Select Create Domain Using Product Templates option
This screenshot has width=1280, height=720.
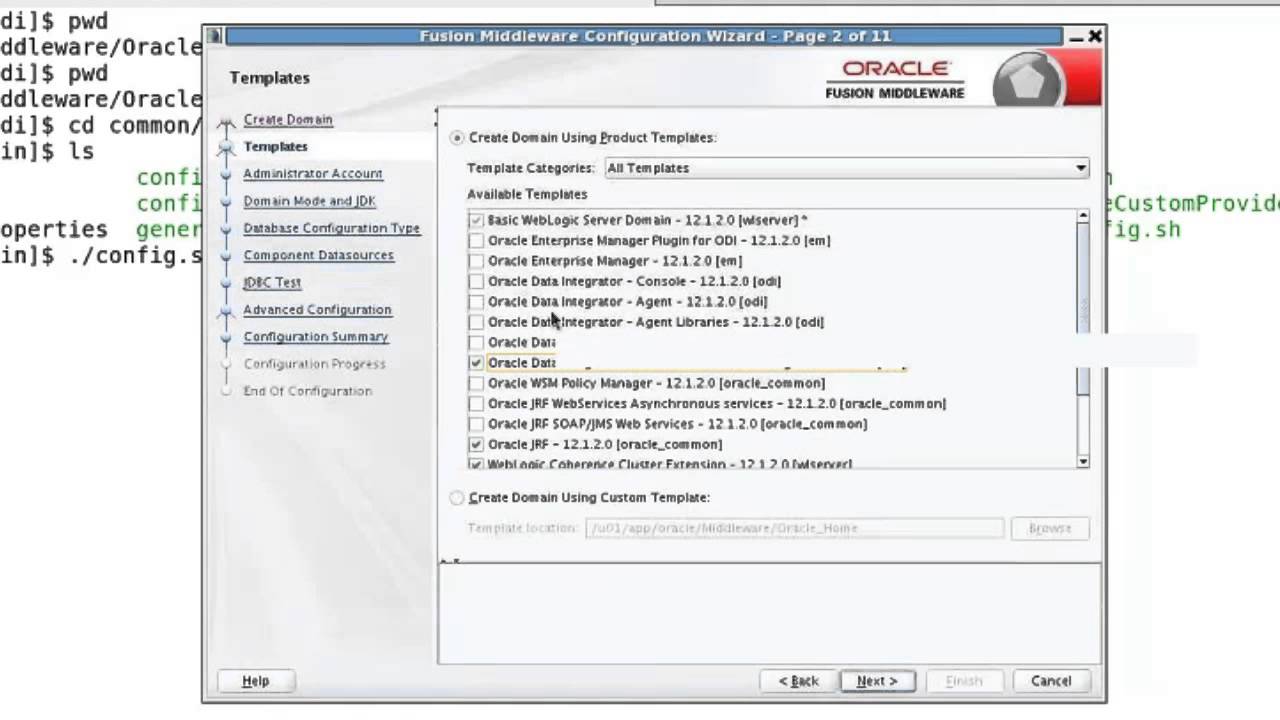click(x=457, y=138)
